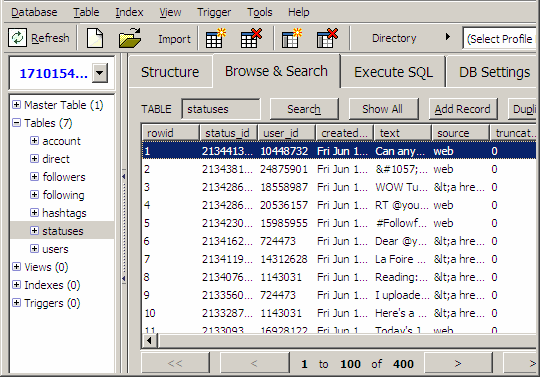Open the Tools menu
The height and width of the screenshot is (377, 540).
(x=260, y=12)
